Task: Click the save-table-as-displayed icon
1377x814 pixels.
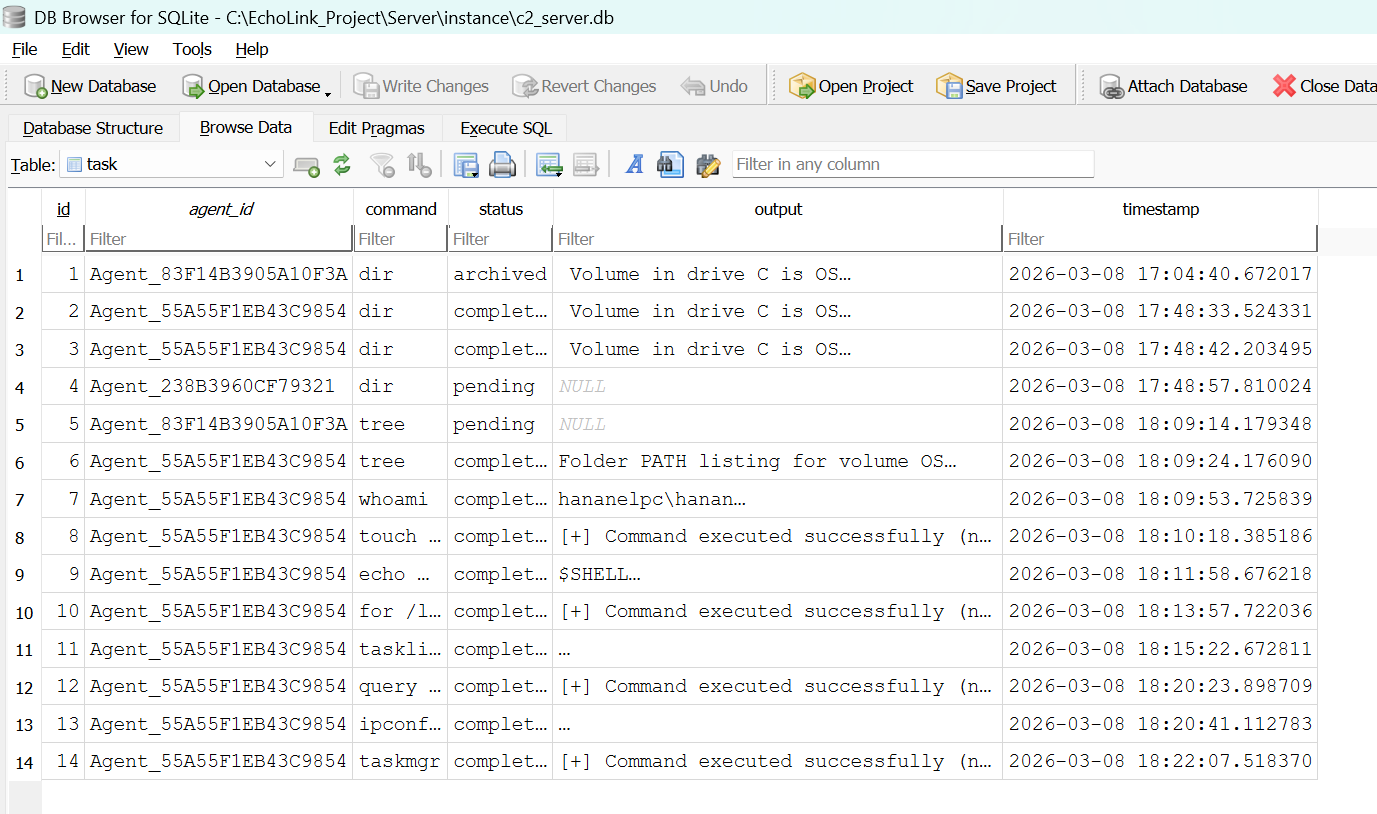Action: coord(466,164)
